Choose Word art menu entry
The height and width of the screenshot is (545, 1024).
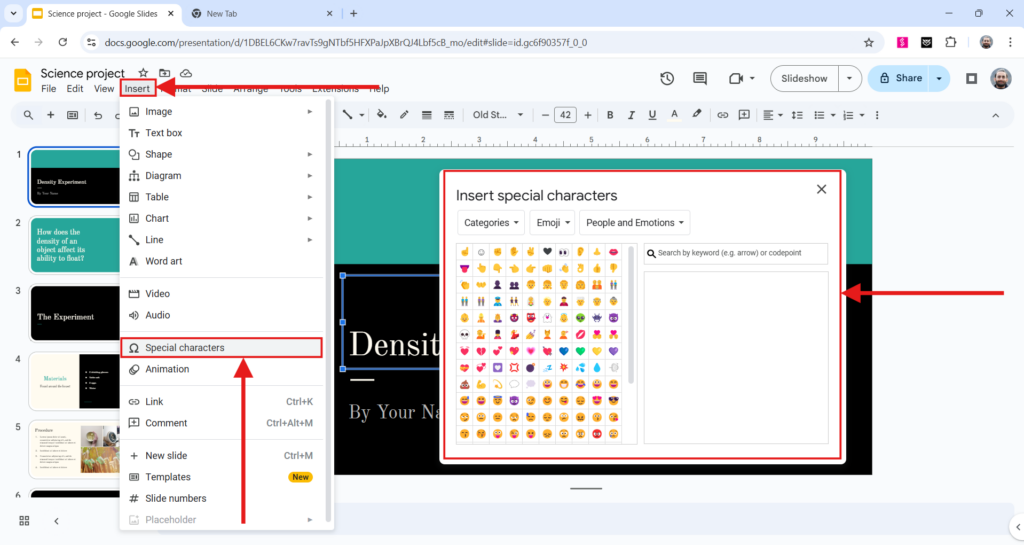coord(221,261)
